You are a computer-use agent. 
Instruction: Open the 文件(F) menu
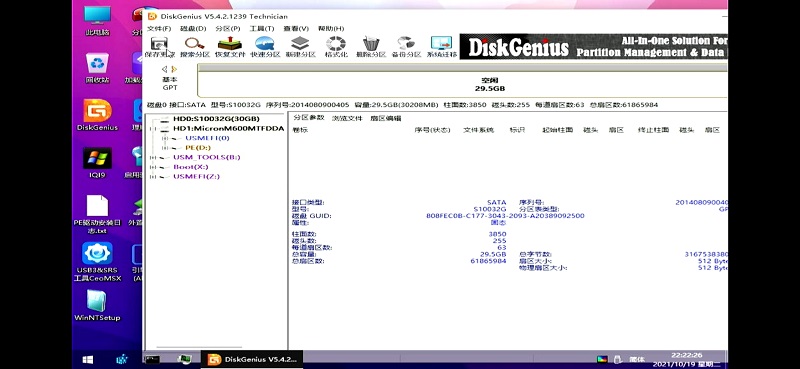pyautogui.click(x=159, y=29)
